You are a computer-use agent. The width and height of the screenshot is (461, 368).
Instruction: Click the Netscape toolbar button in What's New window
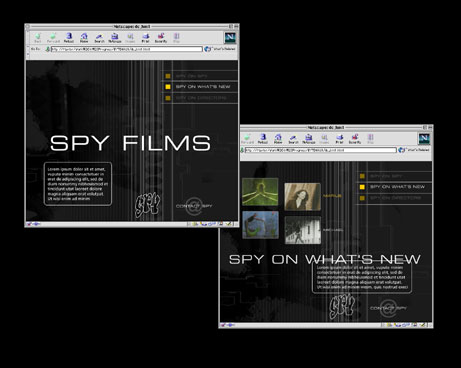[309, 138]
